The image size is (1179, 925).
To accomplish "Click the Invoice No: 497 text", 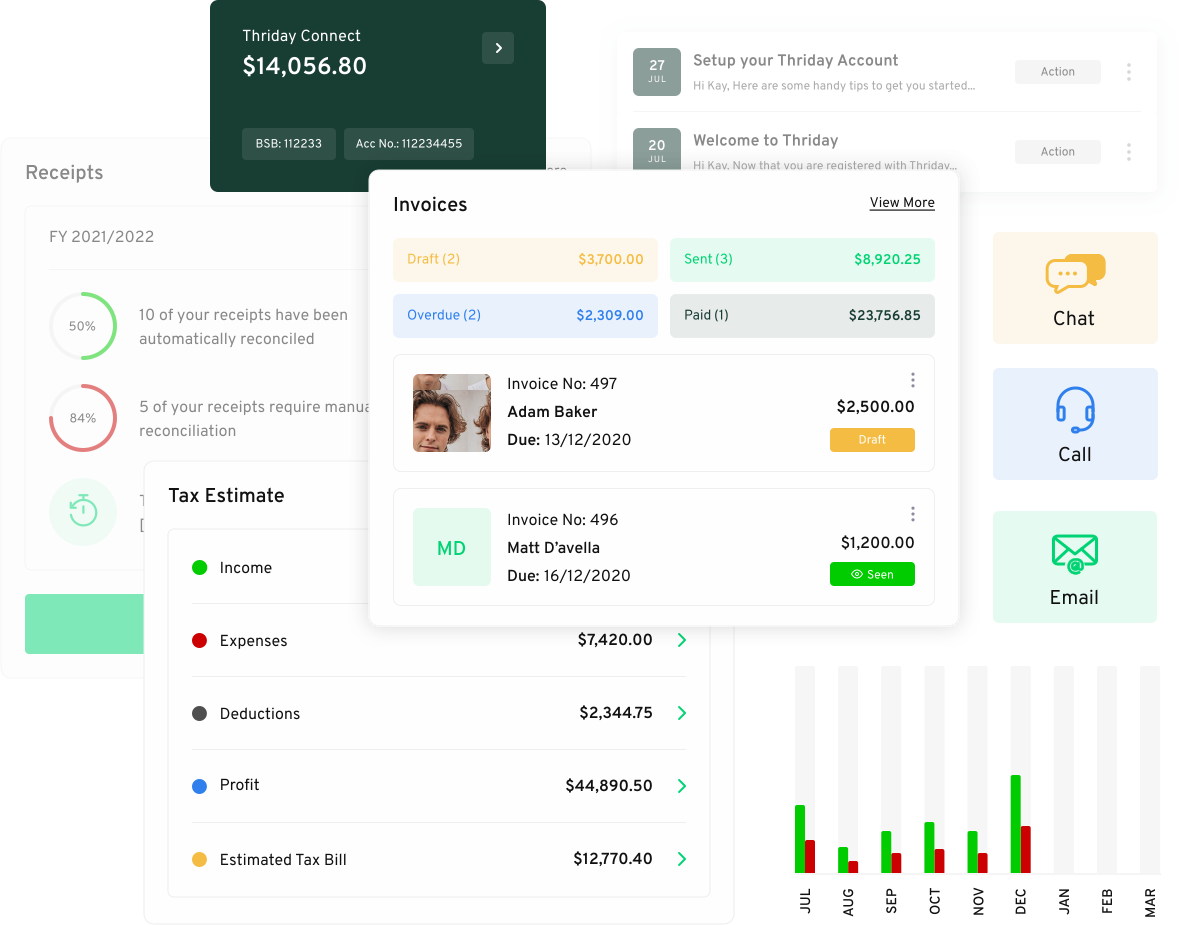I will click(x=562, y=384).
